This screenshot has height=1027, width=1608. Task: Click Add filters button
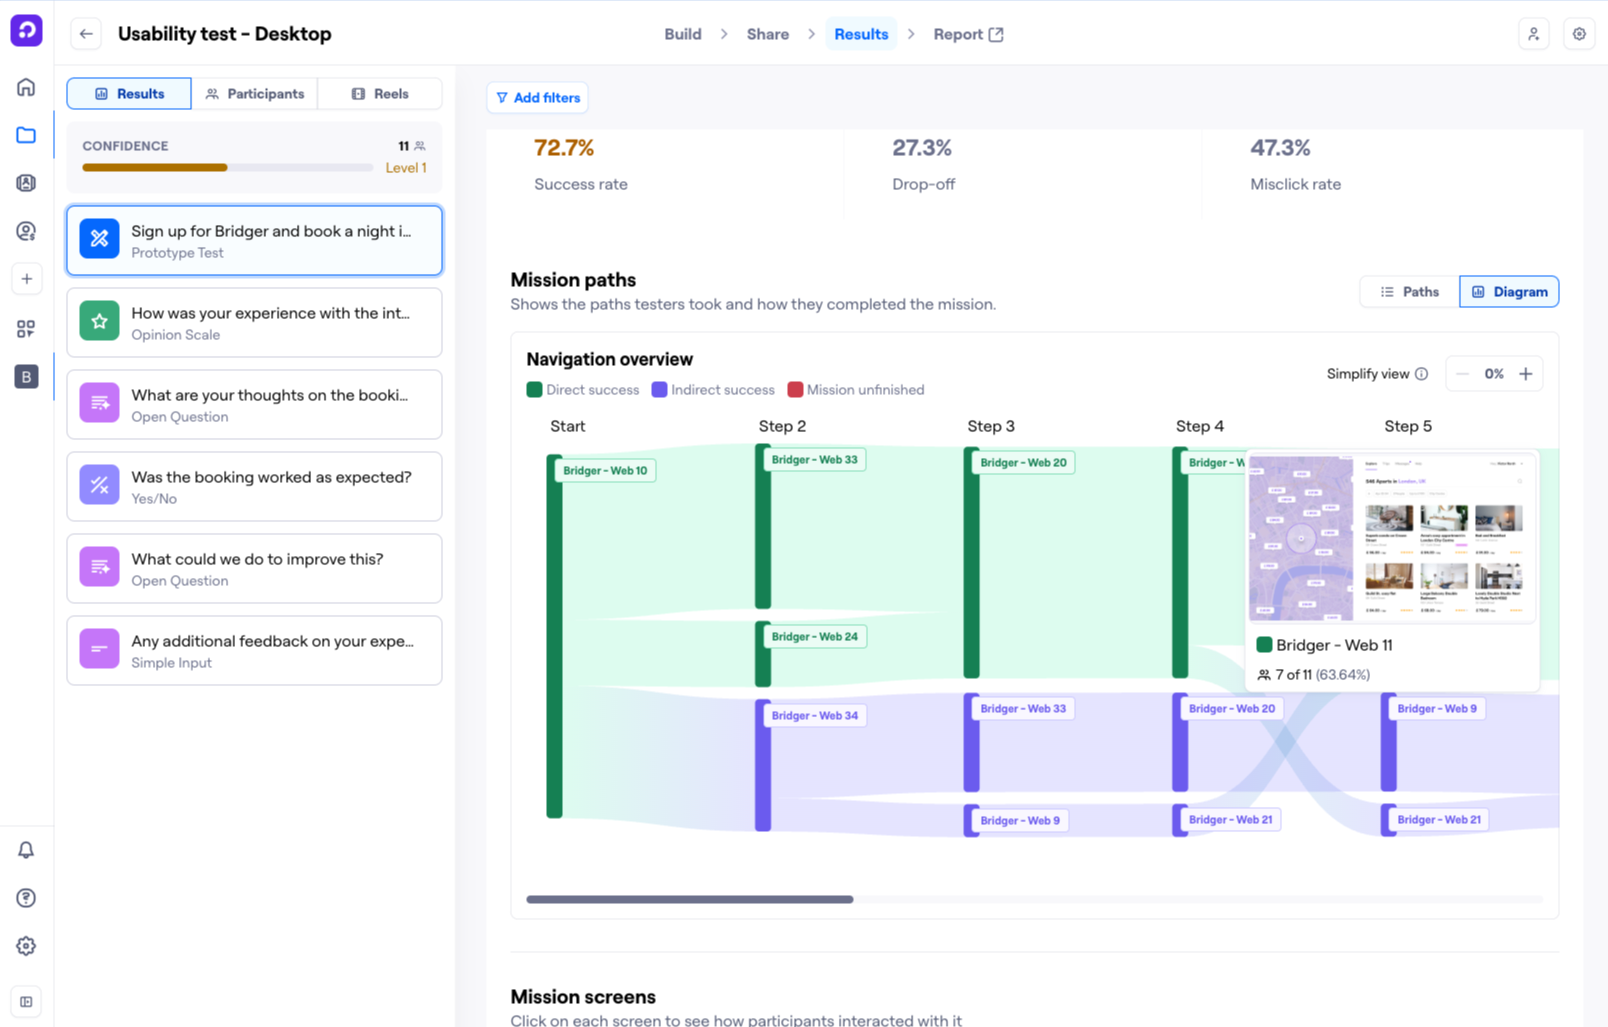pos(538,98)
